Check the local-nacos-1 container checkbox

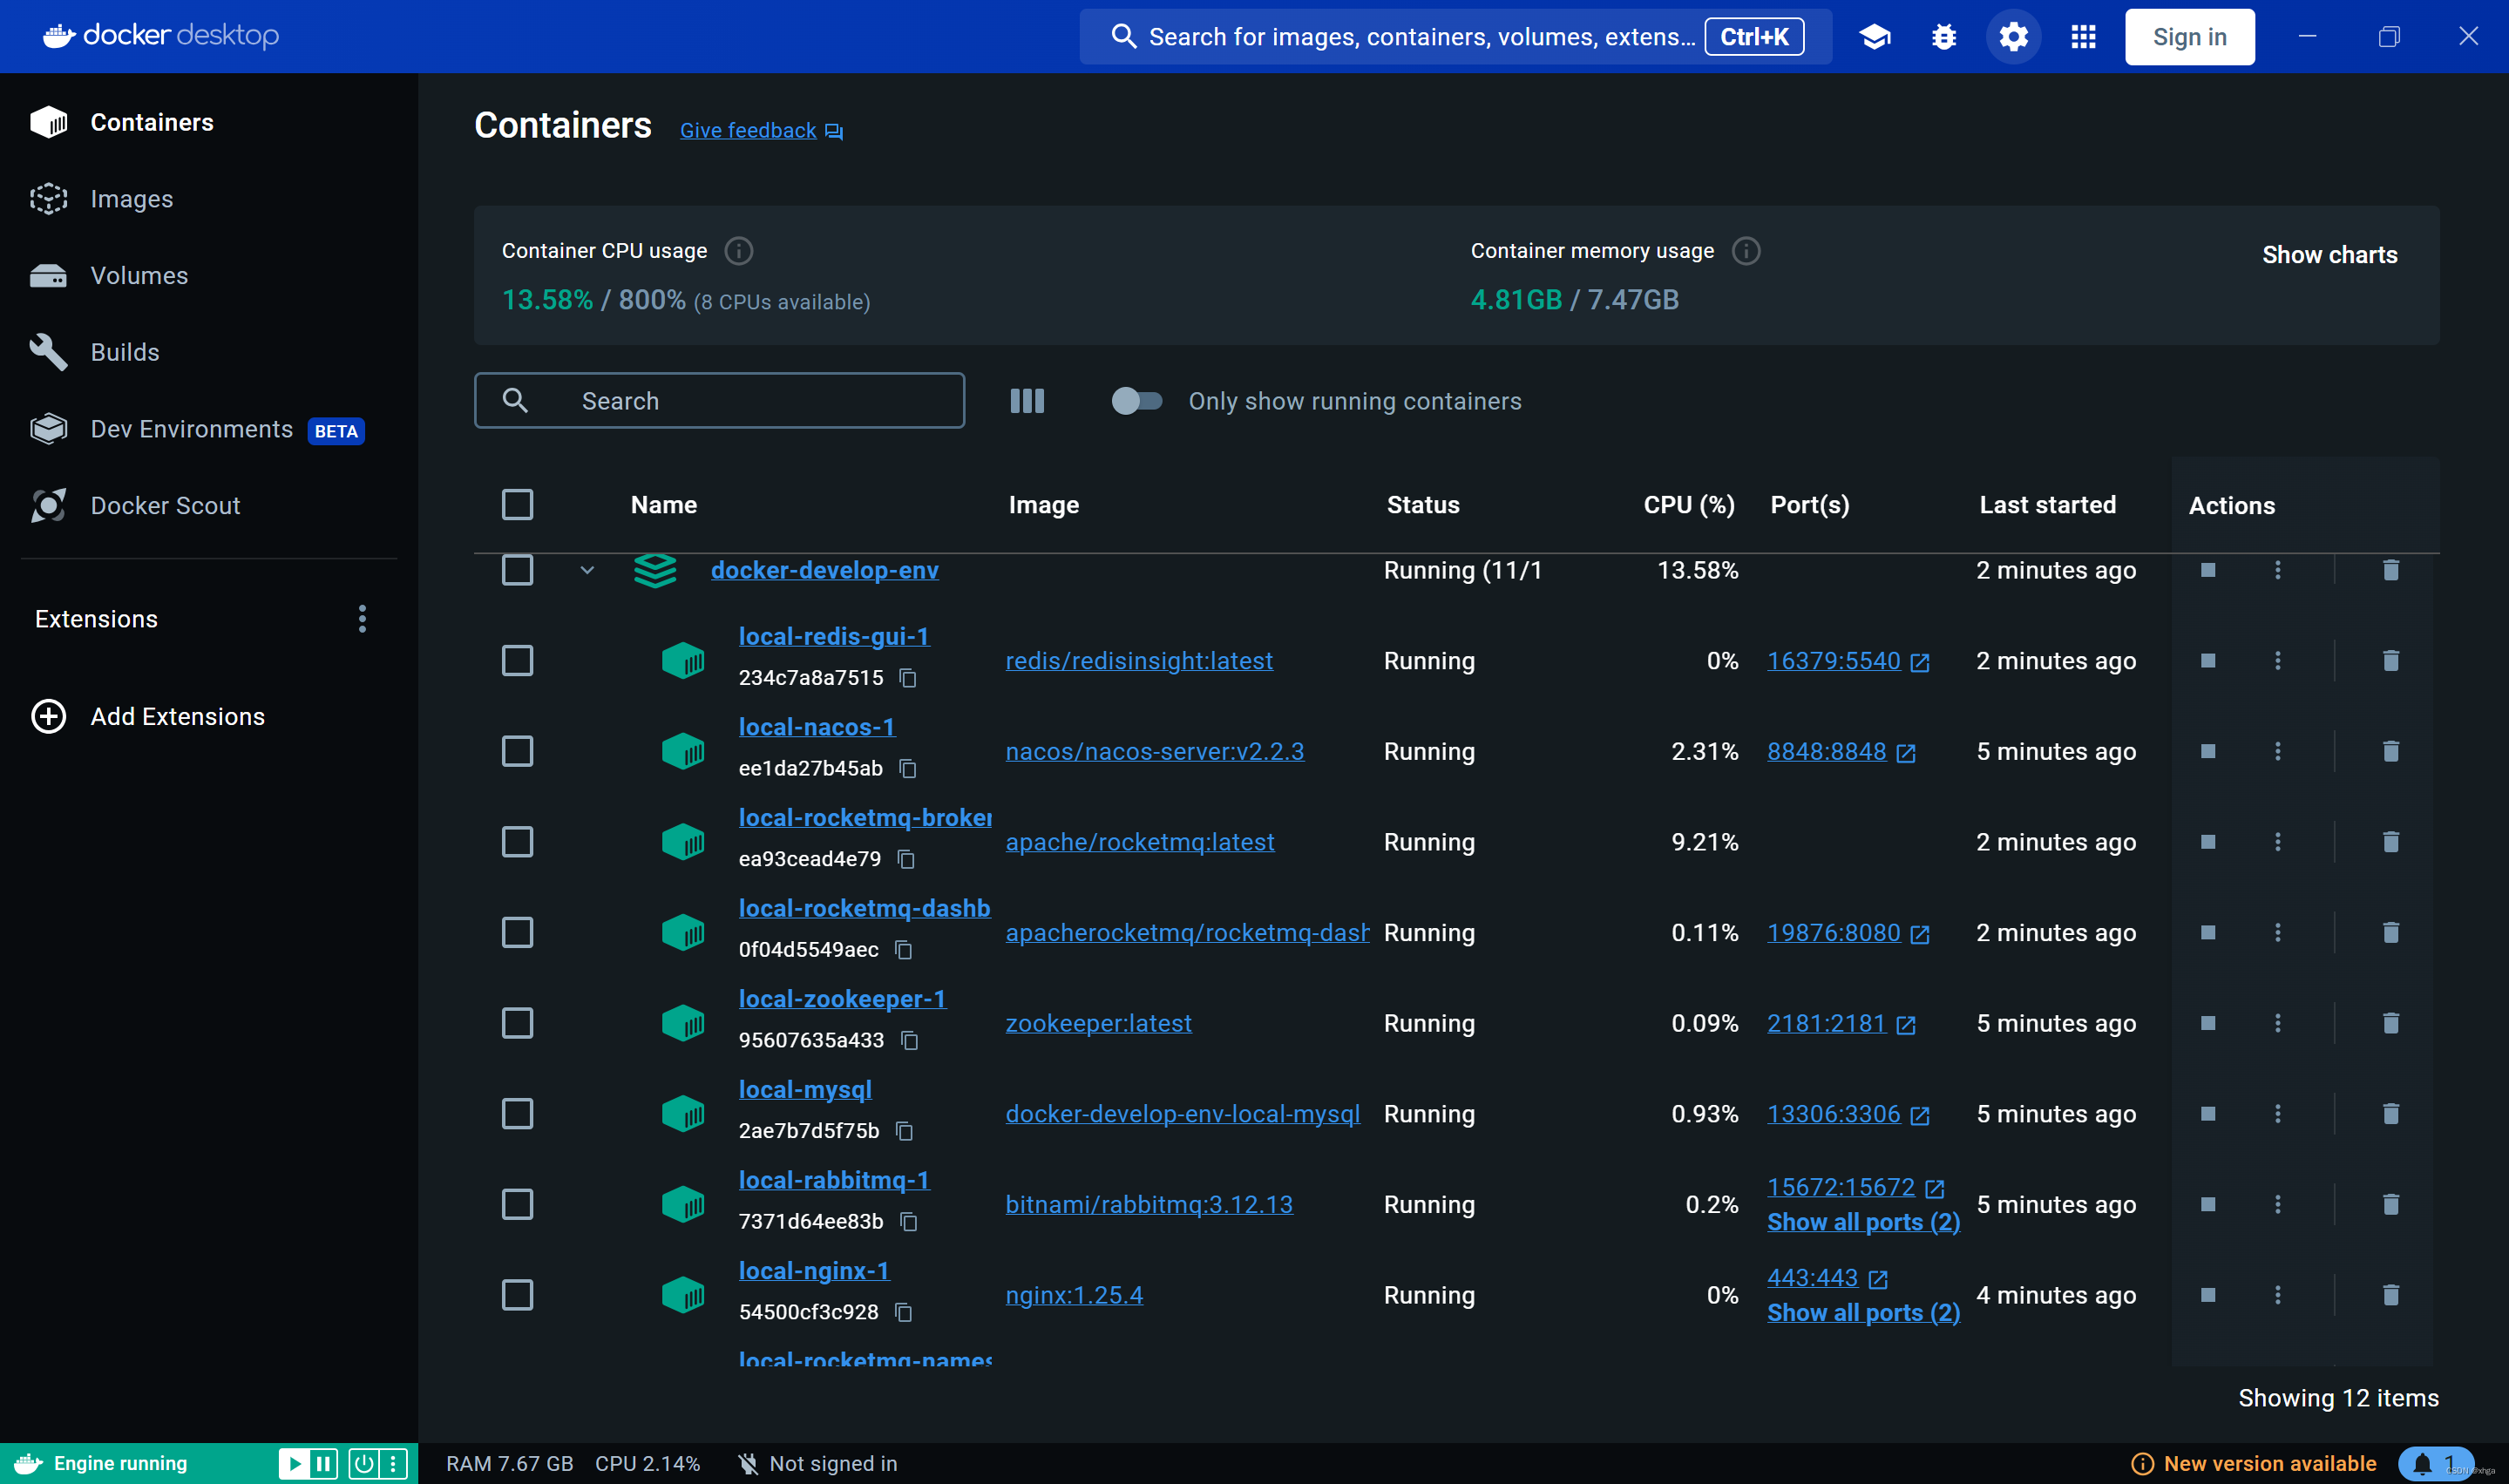518,751
